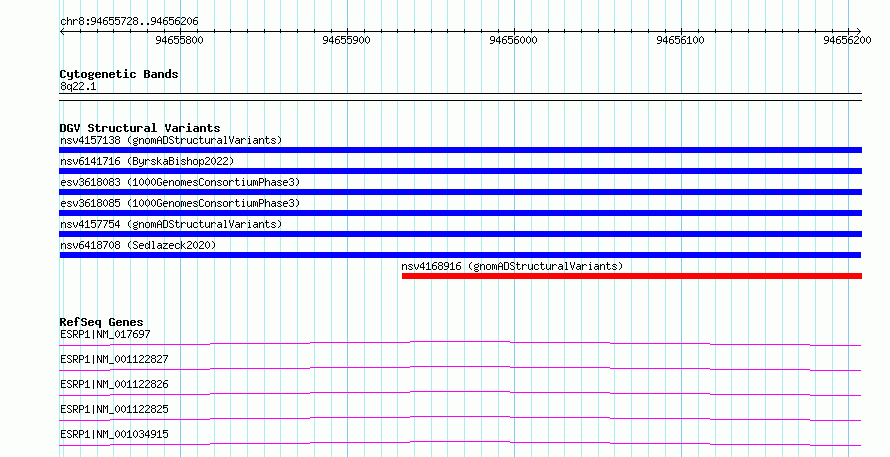Screen dimensions: 890x457
Task: Click ruler position label 94656100
Action: click(680, 40)
